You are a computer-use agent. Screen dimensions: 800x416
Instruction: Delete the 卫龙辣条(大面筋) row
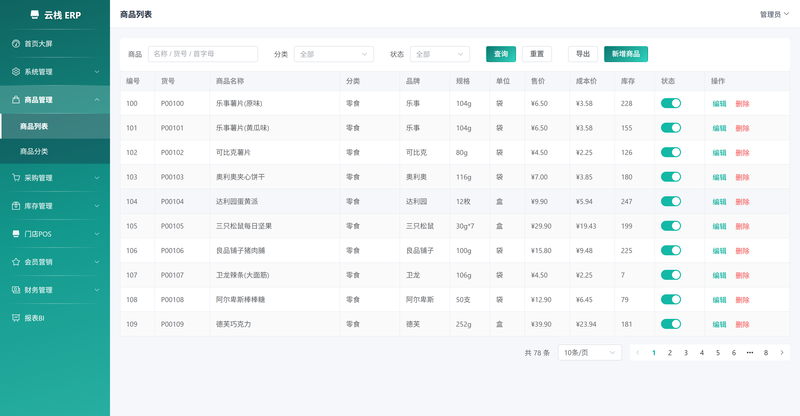click(x=742, y=275)
